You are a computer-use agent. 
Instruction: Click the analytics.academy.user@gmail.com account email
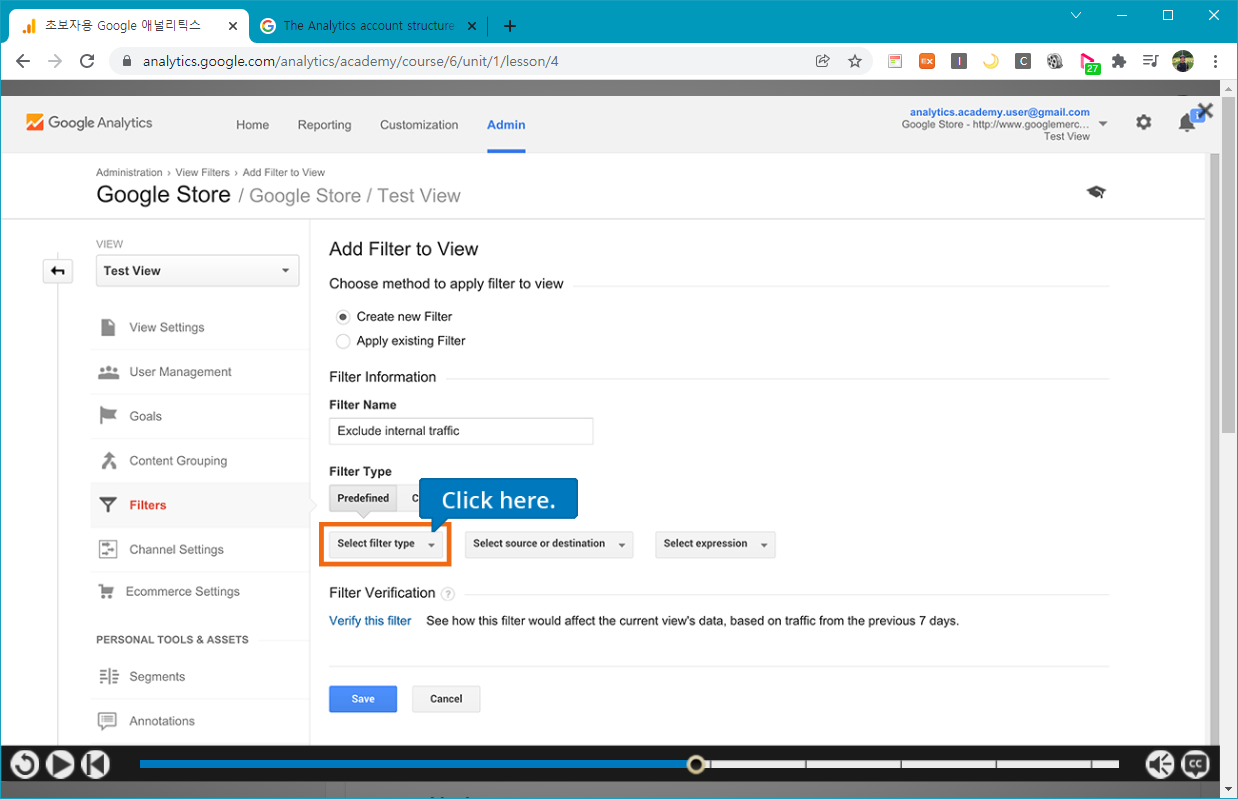1000,112
